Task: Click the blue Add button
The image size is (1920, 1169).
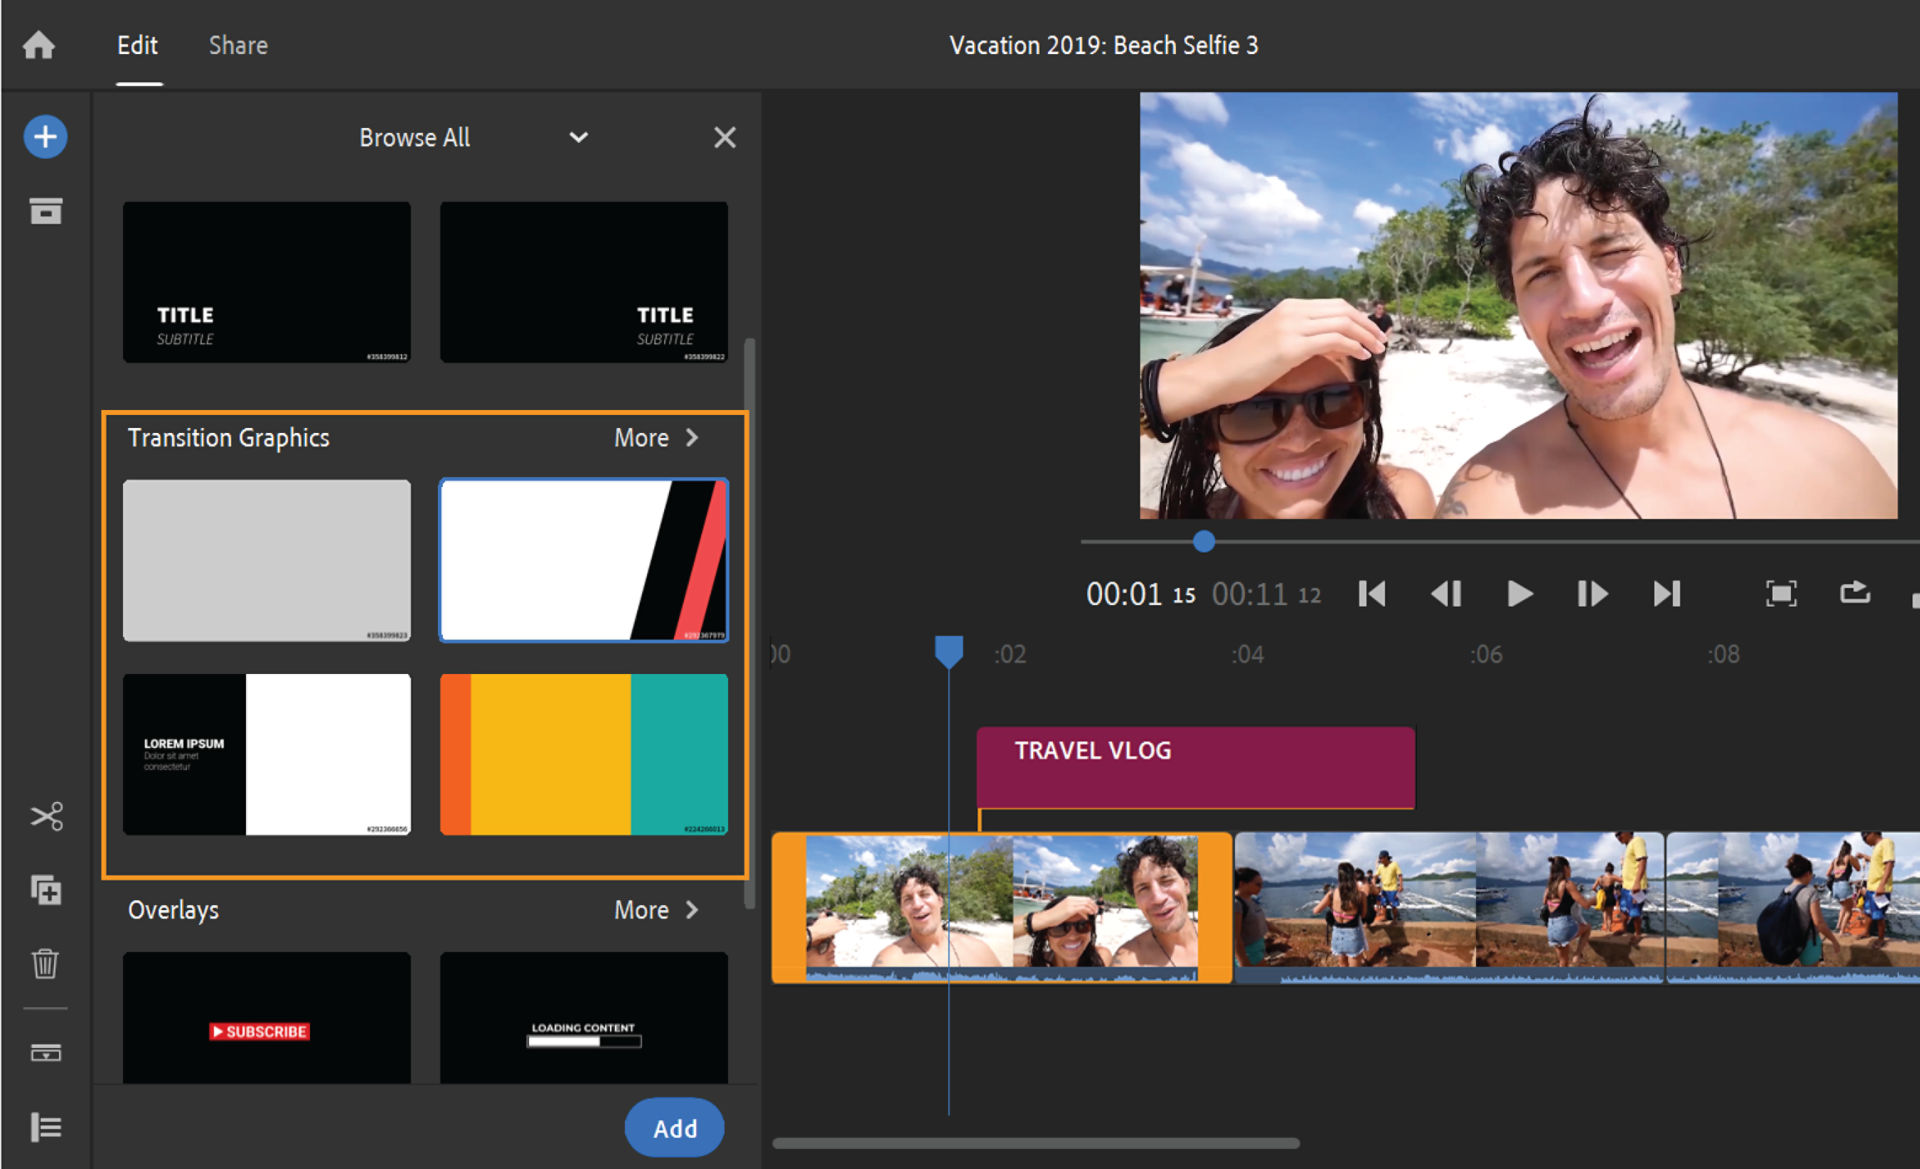Action: coord(674,1128)
